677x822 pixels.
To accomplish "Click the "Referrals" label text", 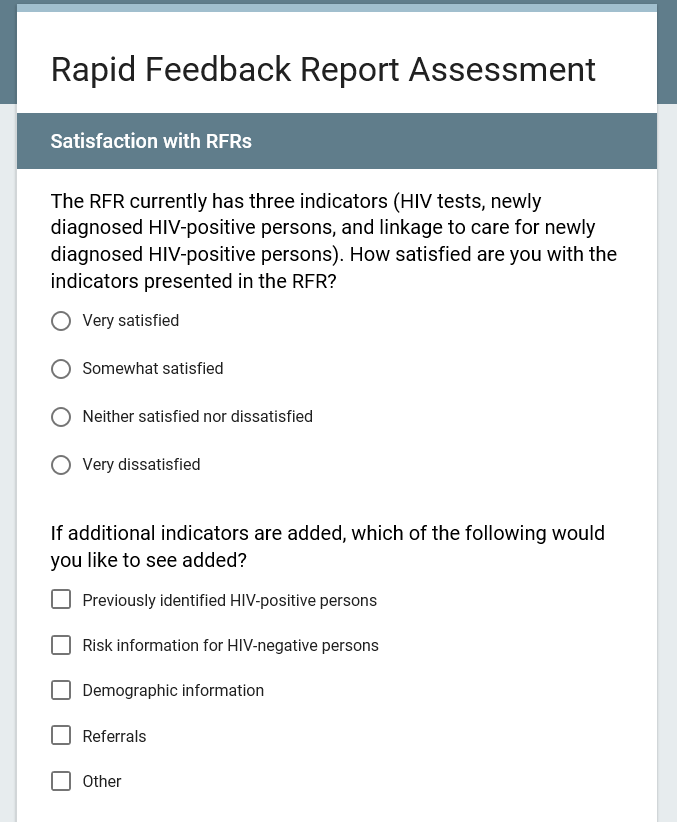I will click(114, 737).
